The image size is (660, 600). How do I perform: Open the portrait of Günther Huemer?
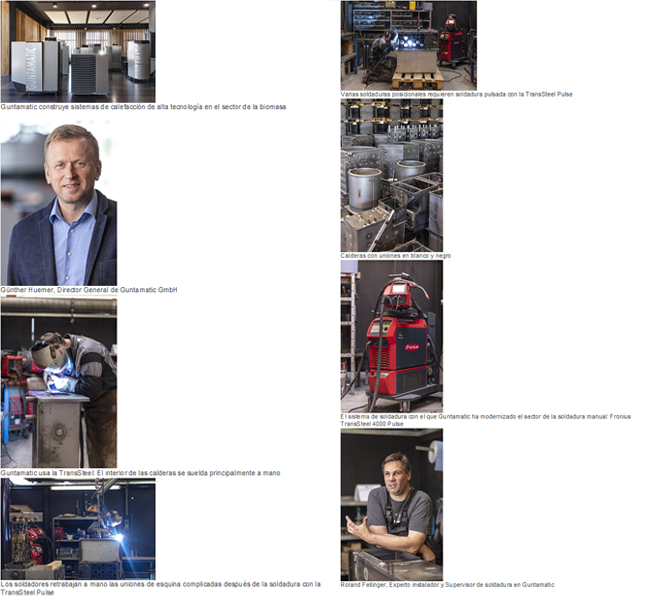click(x=59, y=203)
